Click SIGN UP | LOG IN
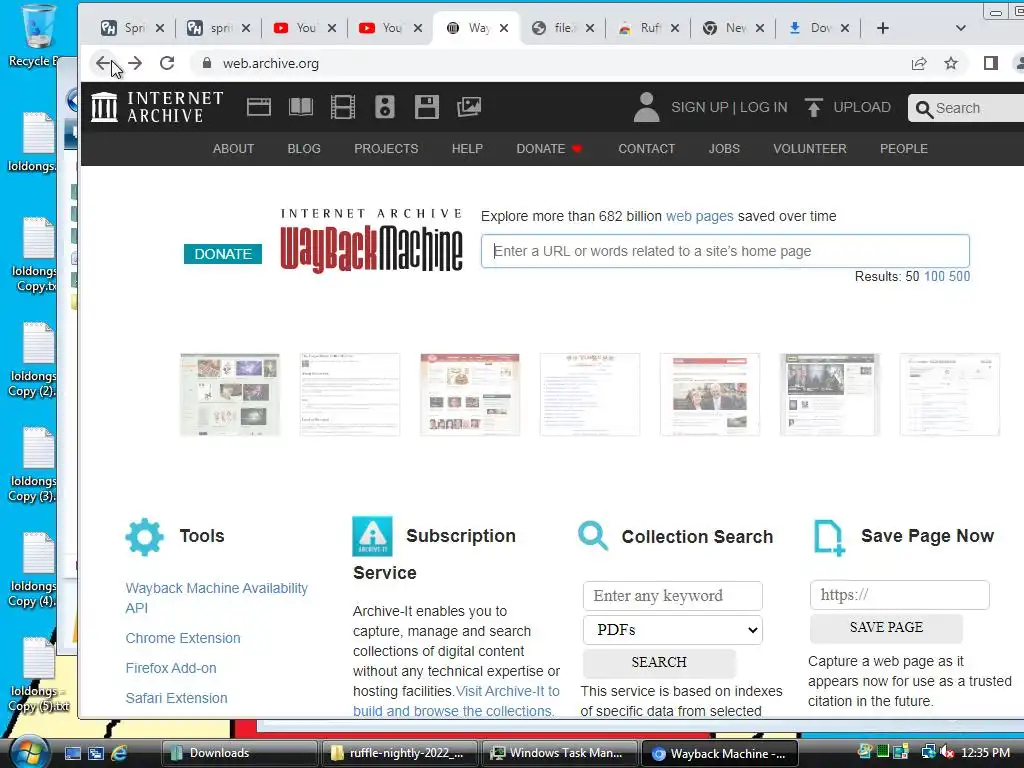This screenshot has width=1024, height=768. 729,107
